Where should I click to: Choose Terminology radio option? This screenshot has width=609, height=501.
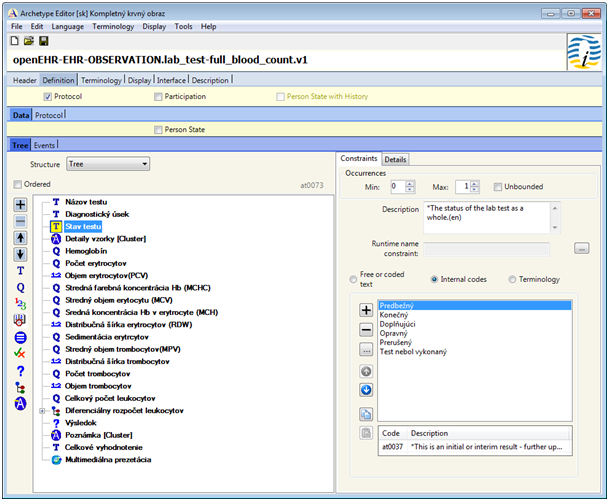coord(512,279)
